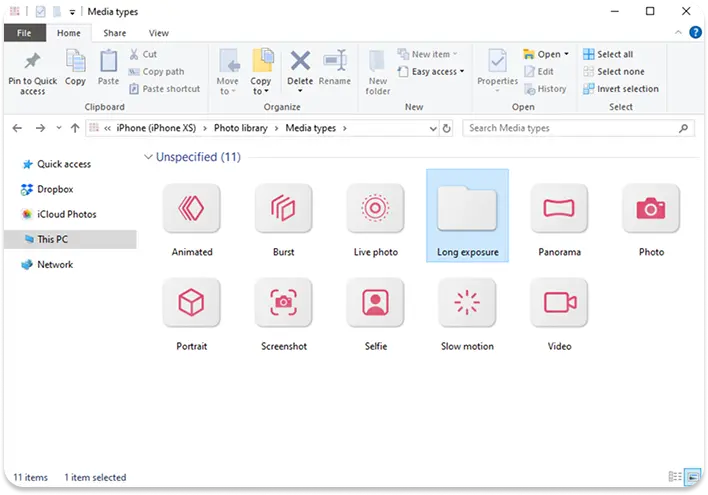Click iPhone (iPhone XS) in address bar
This screenshot has width=708, height=495.
[x=156, y=128]
